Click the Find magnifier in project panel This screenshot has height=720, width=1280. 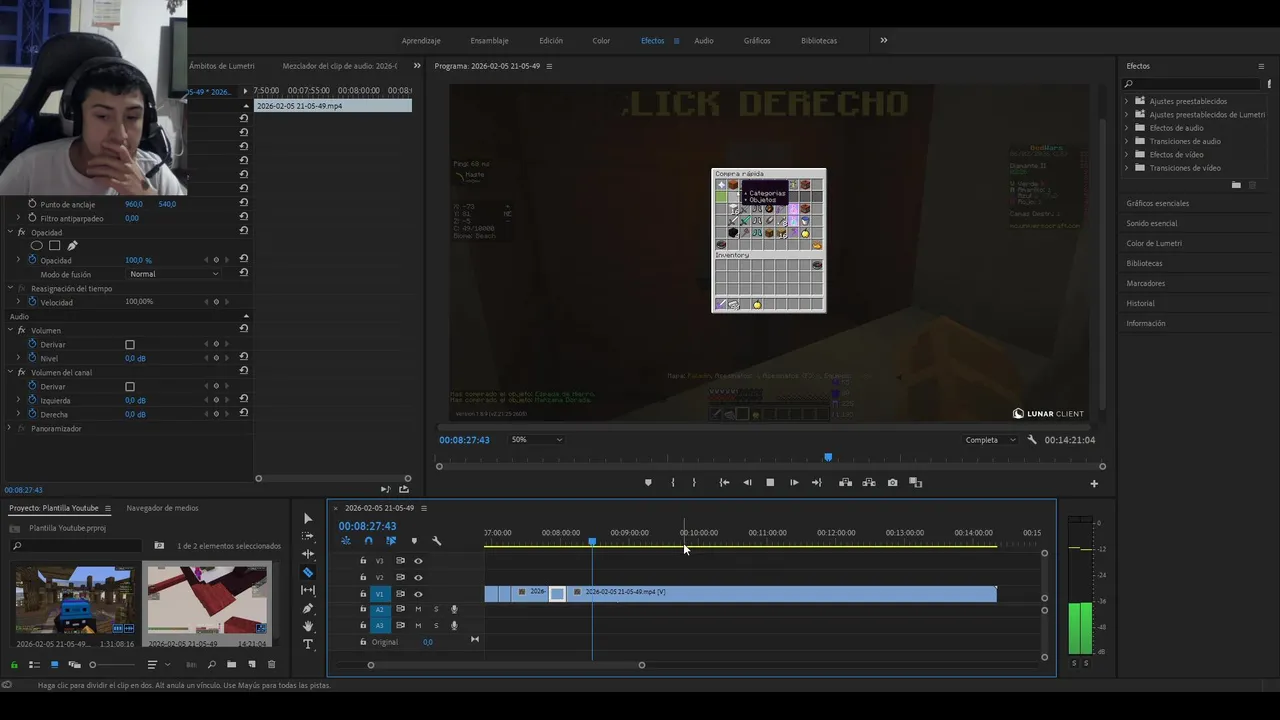point(211,665)
